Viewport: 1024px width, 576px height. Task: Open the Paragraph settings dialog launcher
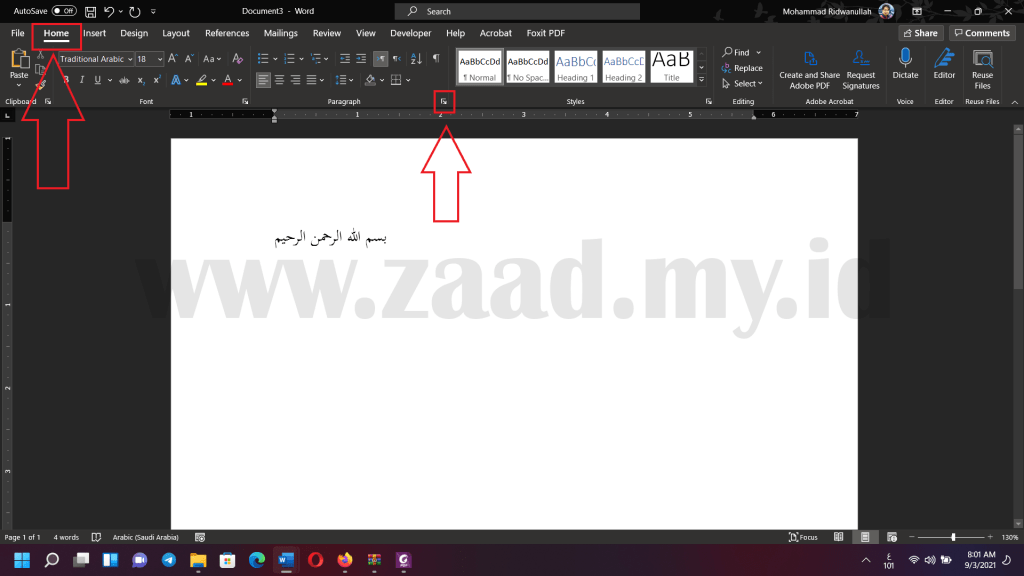(x=444, y=100)
